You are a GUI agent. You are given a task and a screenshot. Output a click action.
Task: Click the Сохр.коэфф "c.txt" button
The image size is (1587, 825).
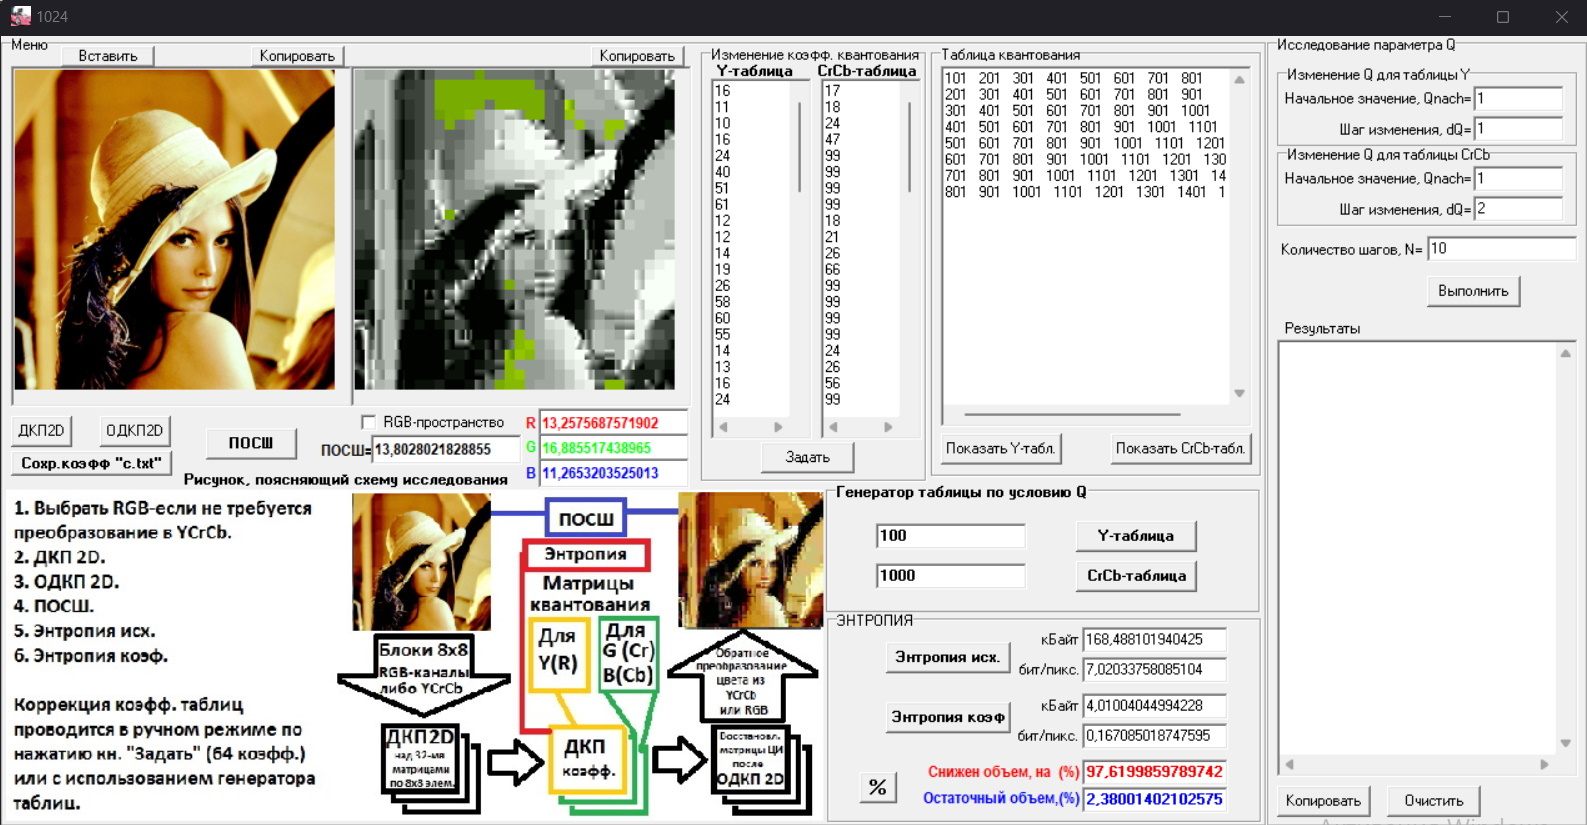click(91, 463)
